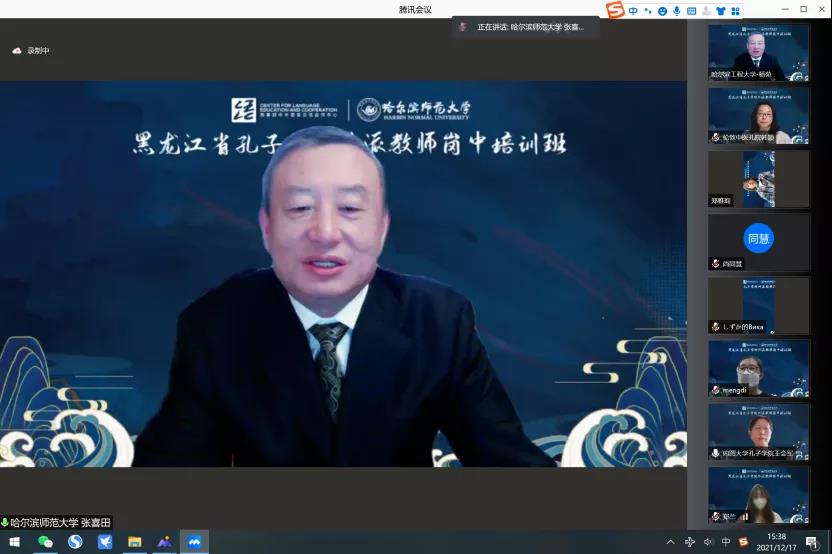Click the 同慧 participant avatar tile
The image size is (832, 554).
(758, 238)
